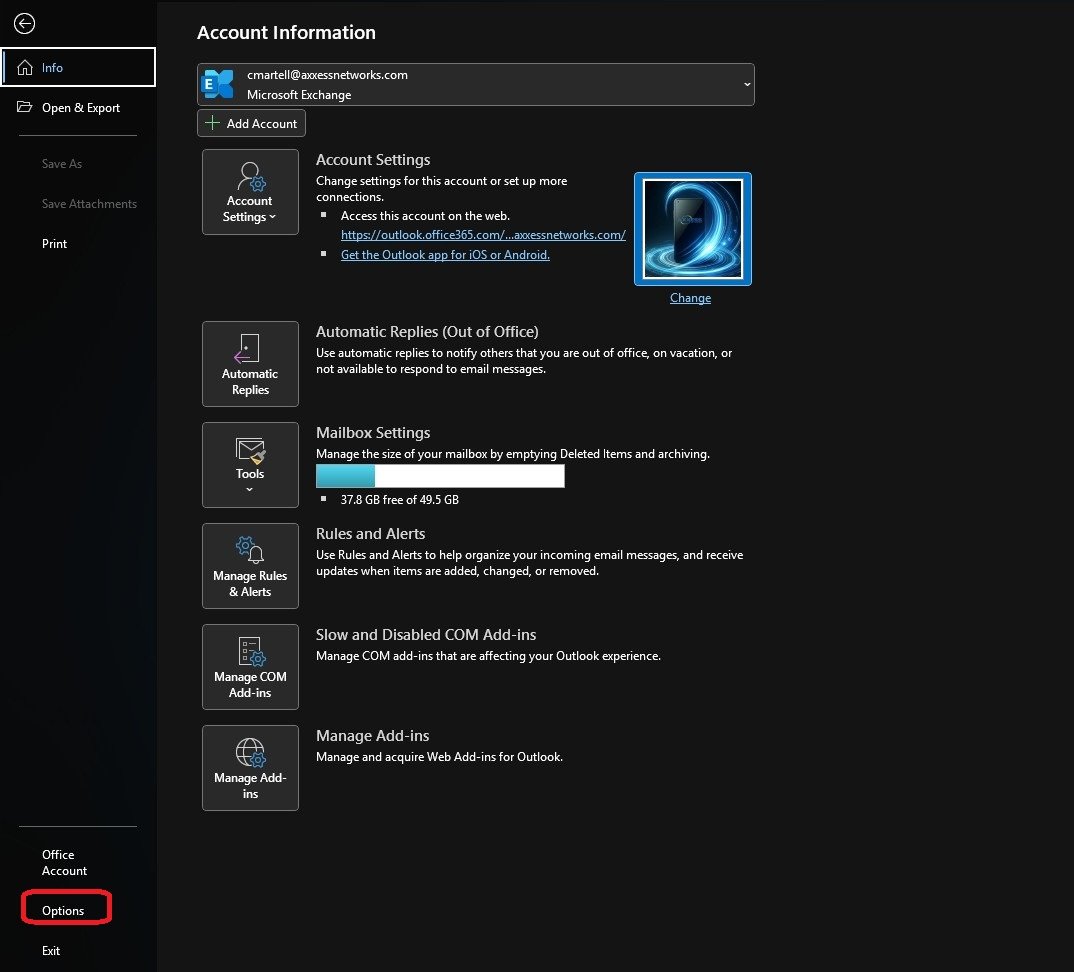The image size is (1074, 972).
Task: Expand the account selector dropdown arrow
Action: click(746, 85)
